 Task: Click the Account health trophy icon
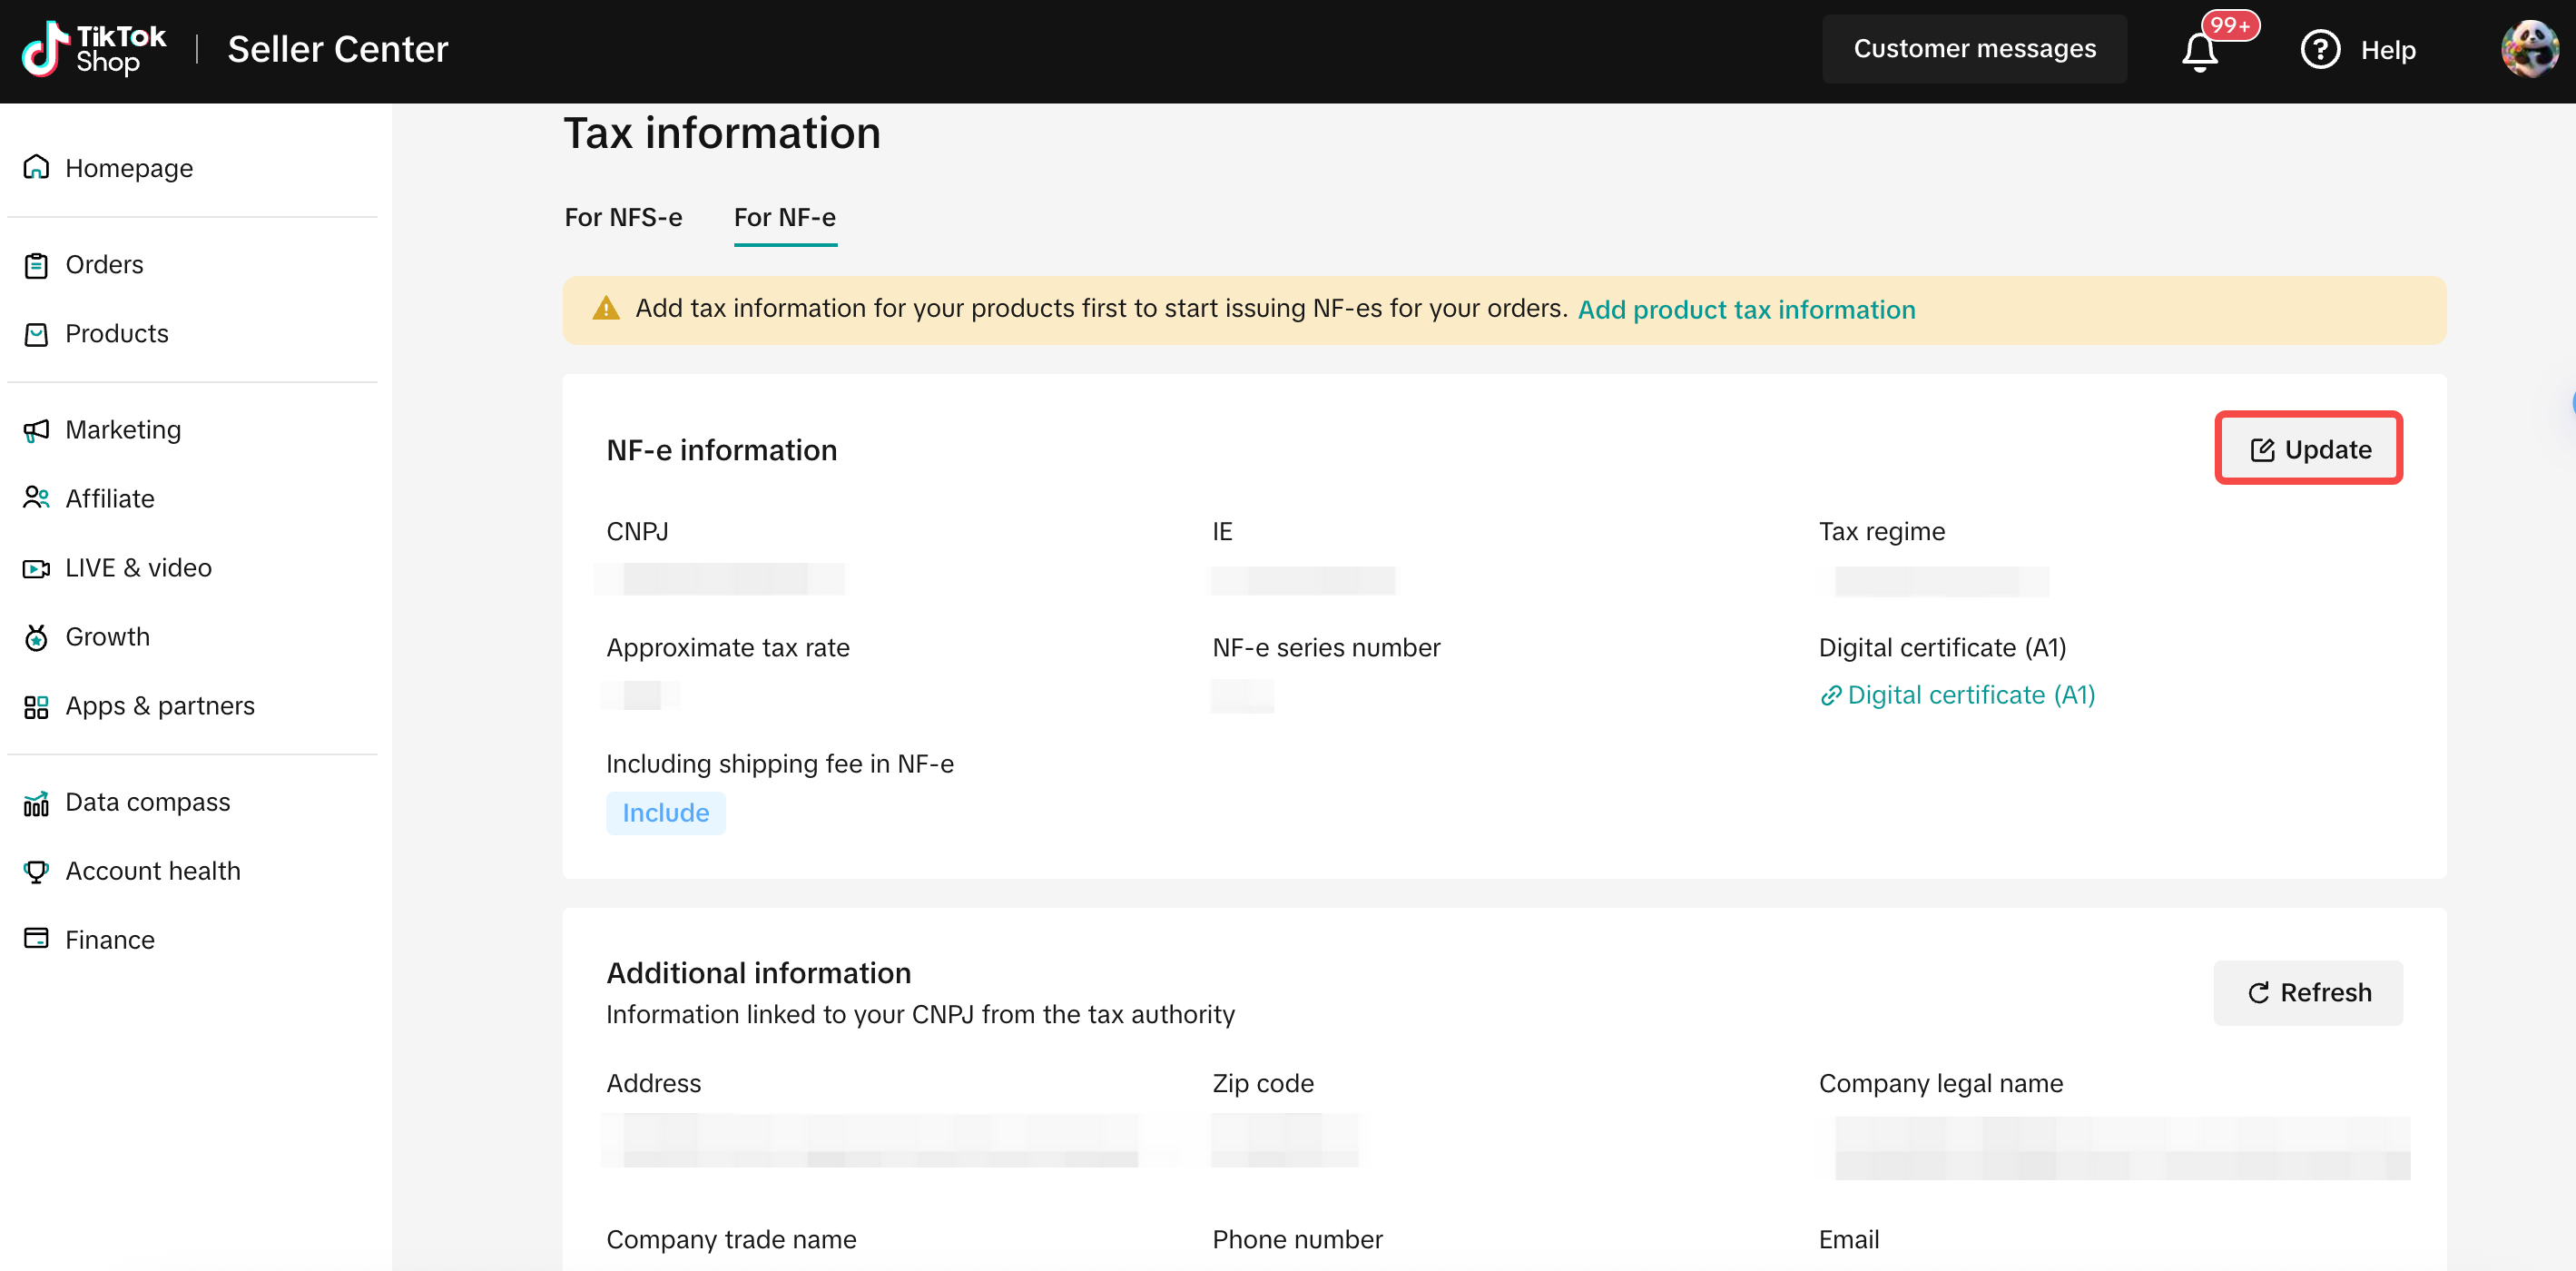pos(36,871)
